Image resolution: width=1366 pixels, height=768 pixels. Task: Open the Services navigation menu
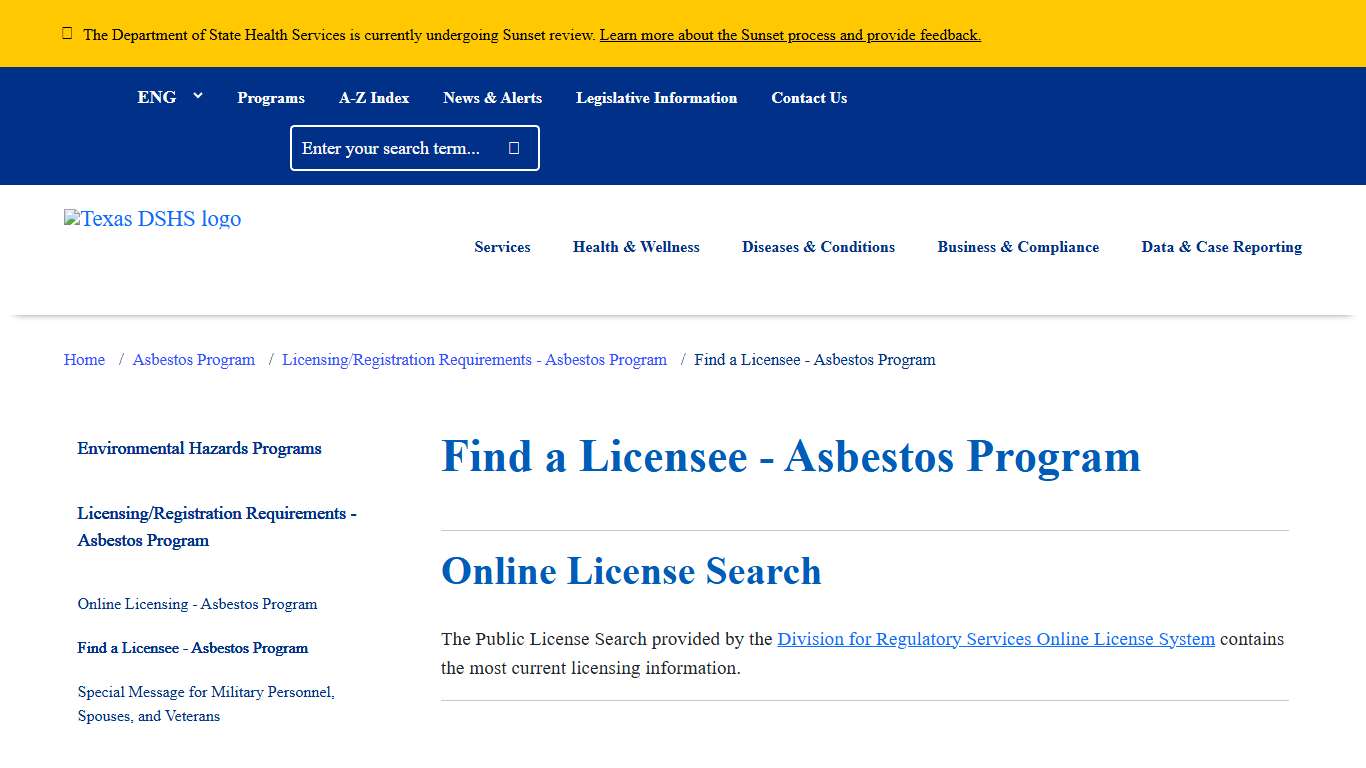click(502, 247)
